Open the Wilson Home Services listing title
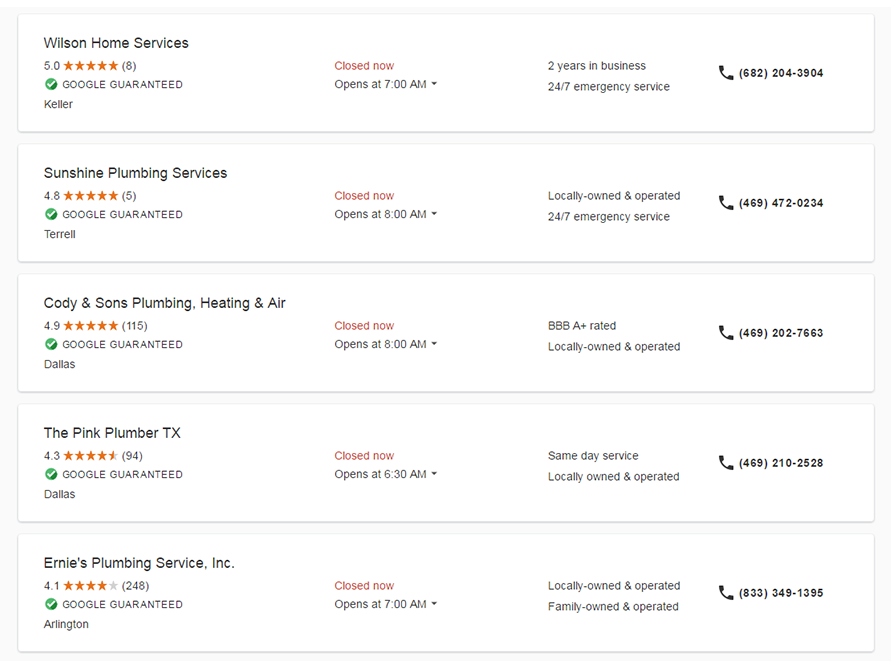 (x=116, y=43)
